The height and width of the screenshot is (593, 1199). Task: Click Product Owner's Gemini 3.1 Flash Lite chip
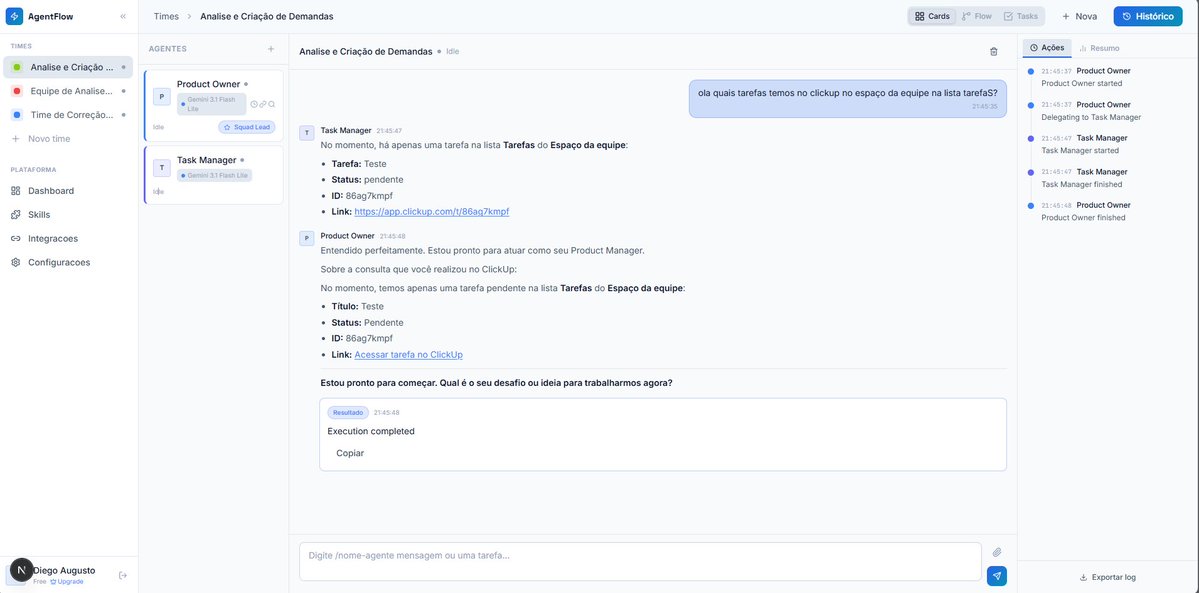(x=212, y=104)
